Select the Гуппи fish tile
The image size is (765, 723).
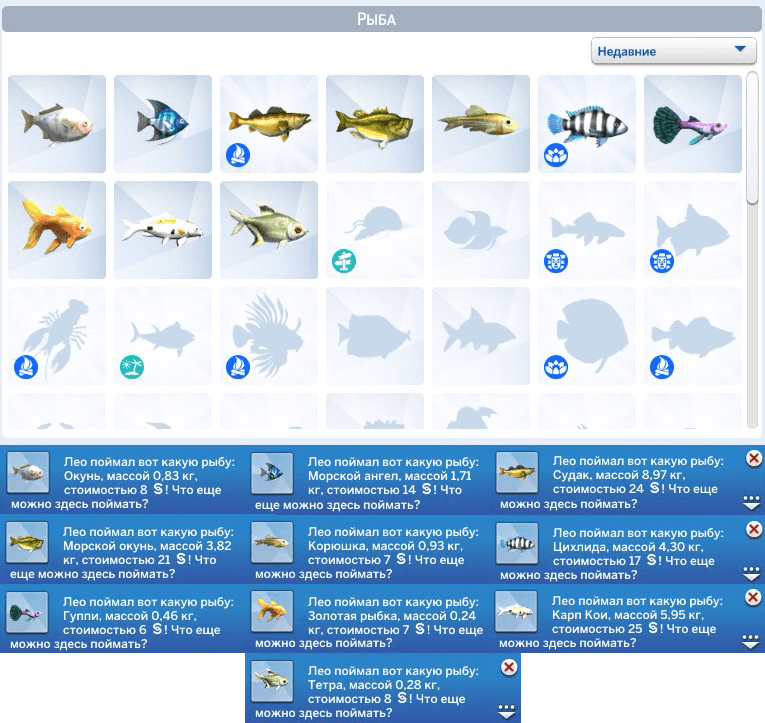click(693, 124)
